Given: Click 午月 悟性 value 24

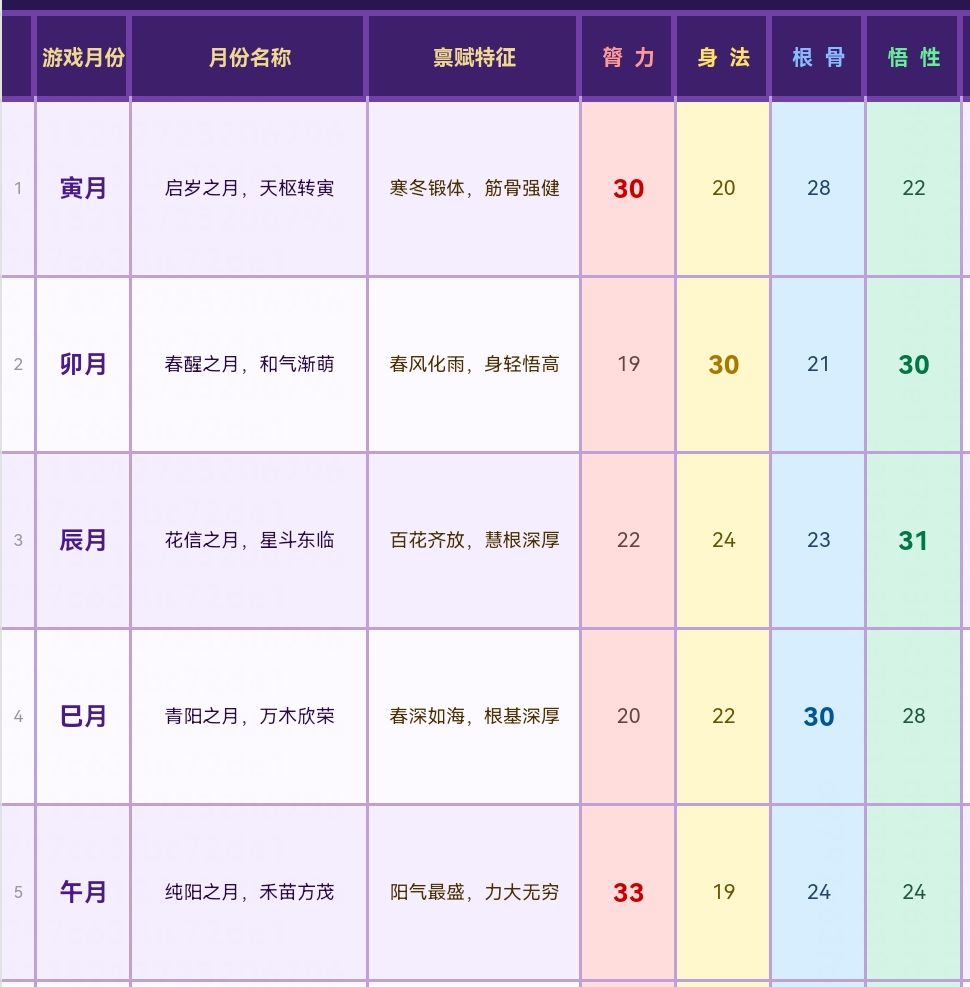Looking at the screenshot, I should [913, 892].
